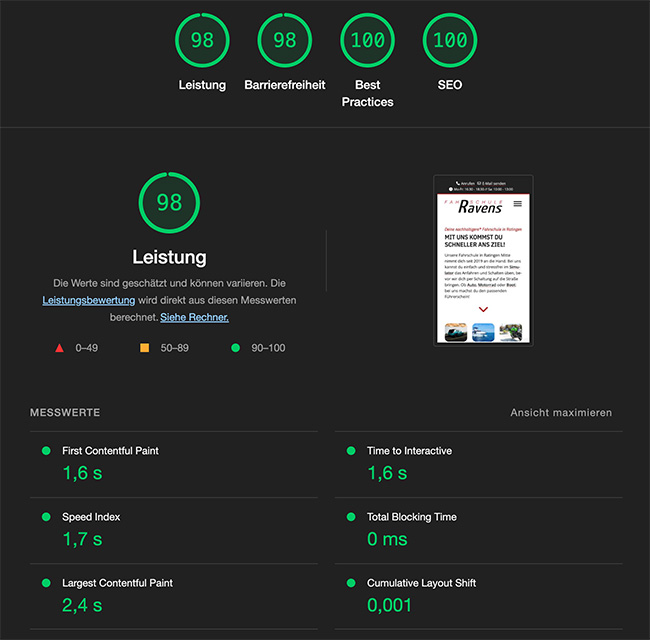Expand metrics with Ansicht maximieren
Screen dimensions: 650x640
coord(561,413)
